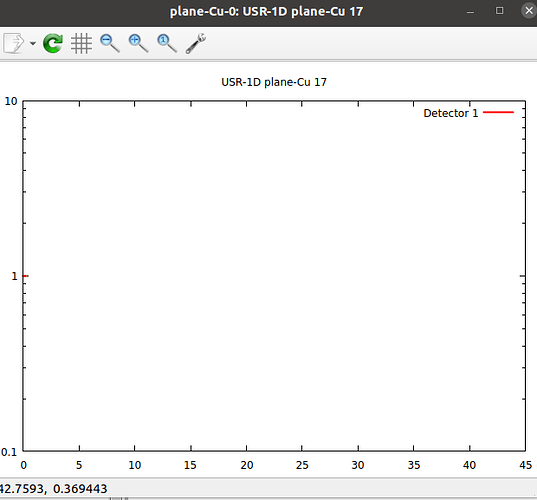
Task: Click the window title bar text
Action: (266, 12)
